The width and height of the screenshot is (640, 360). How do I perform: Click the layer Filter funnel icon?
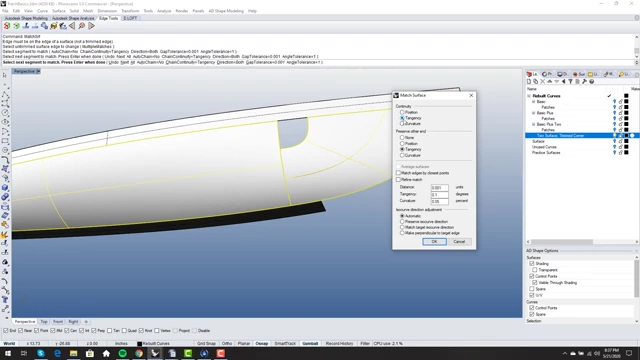571,82
